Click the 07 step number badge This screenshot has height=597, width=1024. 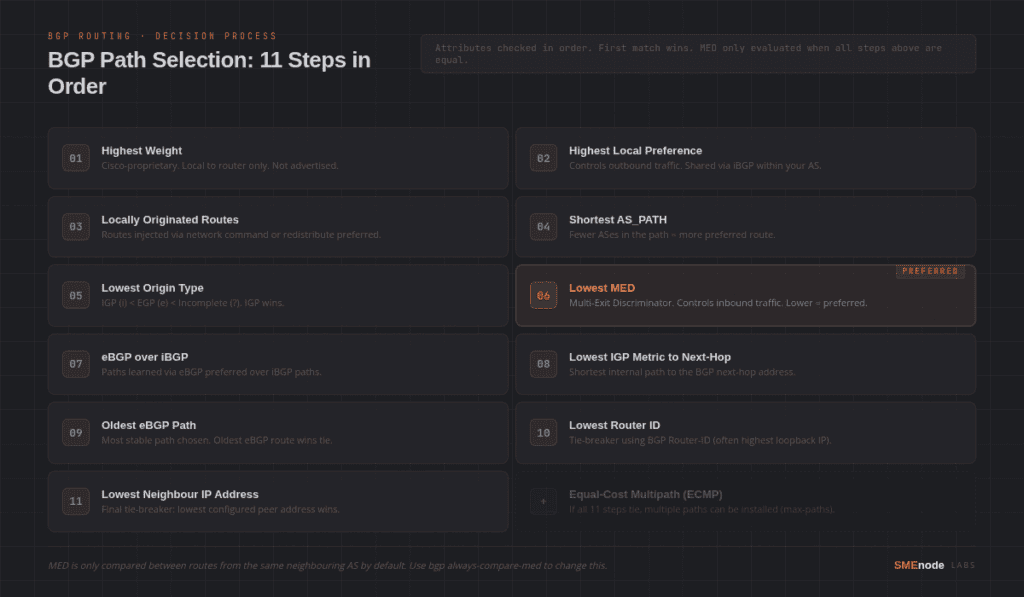pyautogui.click(x=76, y=364)
